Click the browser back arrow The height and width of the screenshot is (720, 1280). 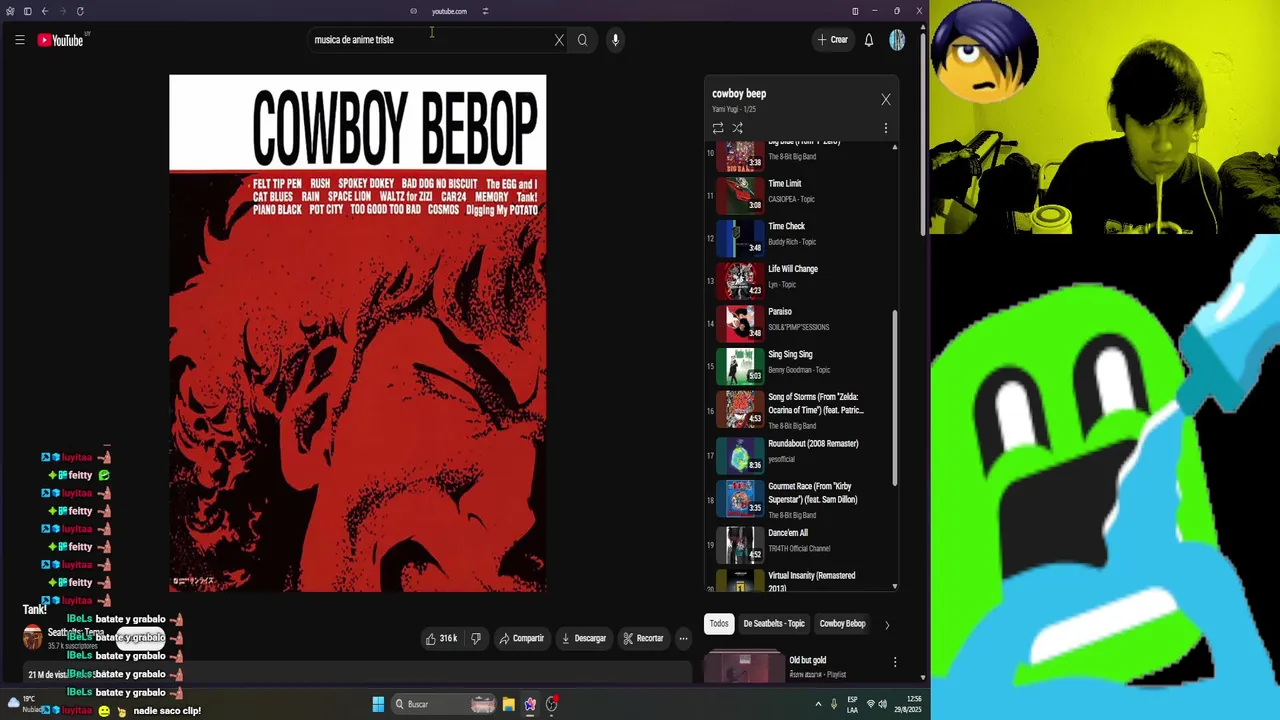tap(44, 11)
